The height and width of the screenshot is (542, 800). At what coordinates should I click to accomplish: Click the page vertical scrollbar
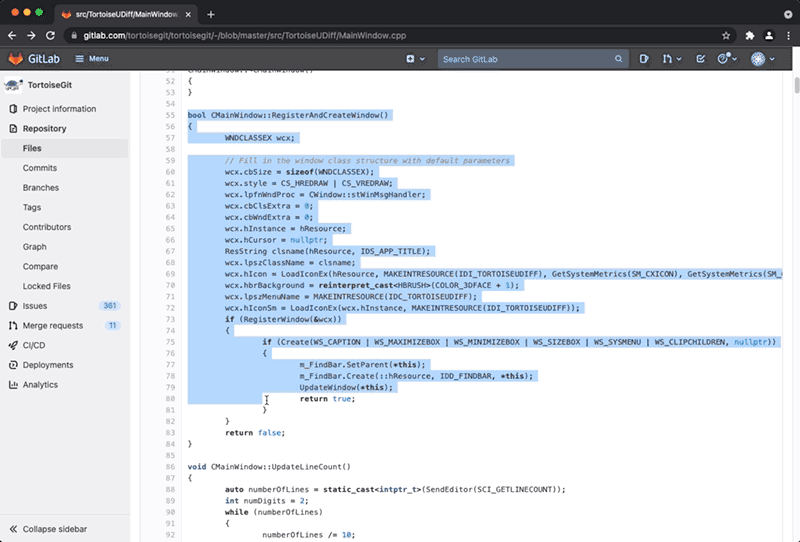[x=796, y=306]
